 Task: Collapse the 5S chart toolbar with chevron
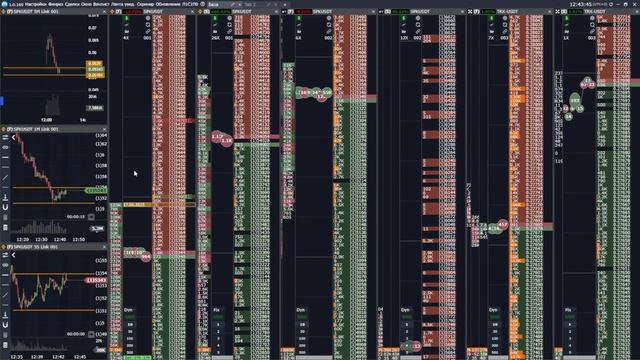[x=13, y=255]
